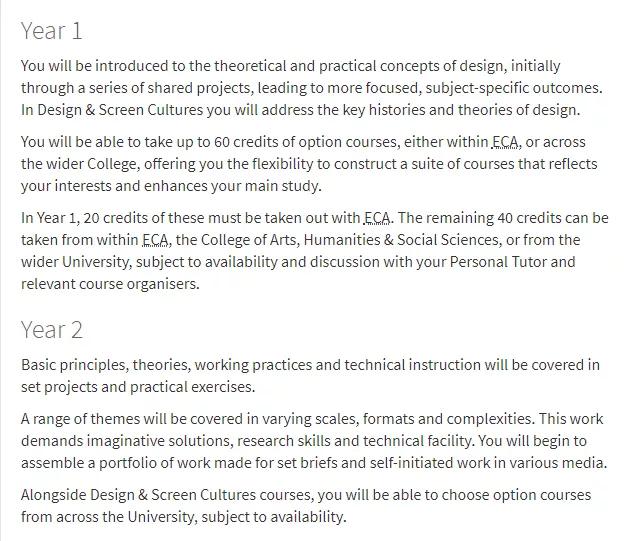Click 'Alongside Design & Screen Cultures courses'
Viewport: 628px width, 541px height.
(166, 495)
